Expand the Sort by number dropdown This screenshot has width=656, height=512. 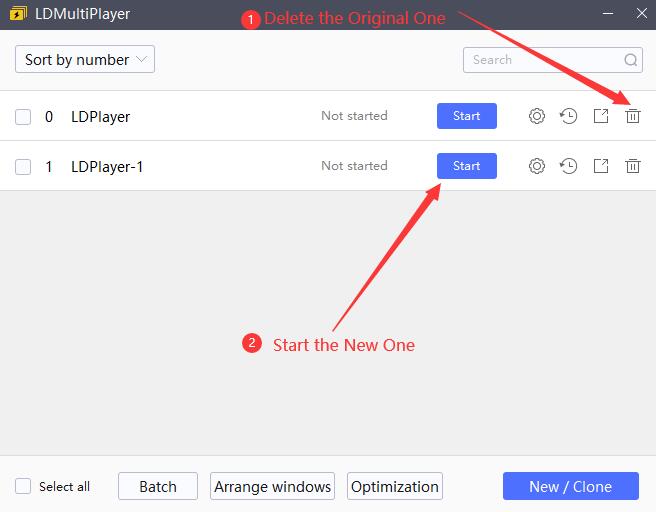(x=85, y=59)
